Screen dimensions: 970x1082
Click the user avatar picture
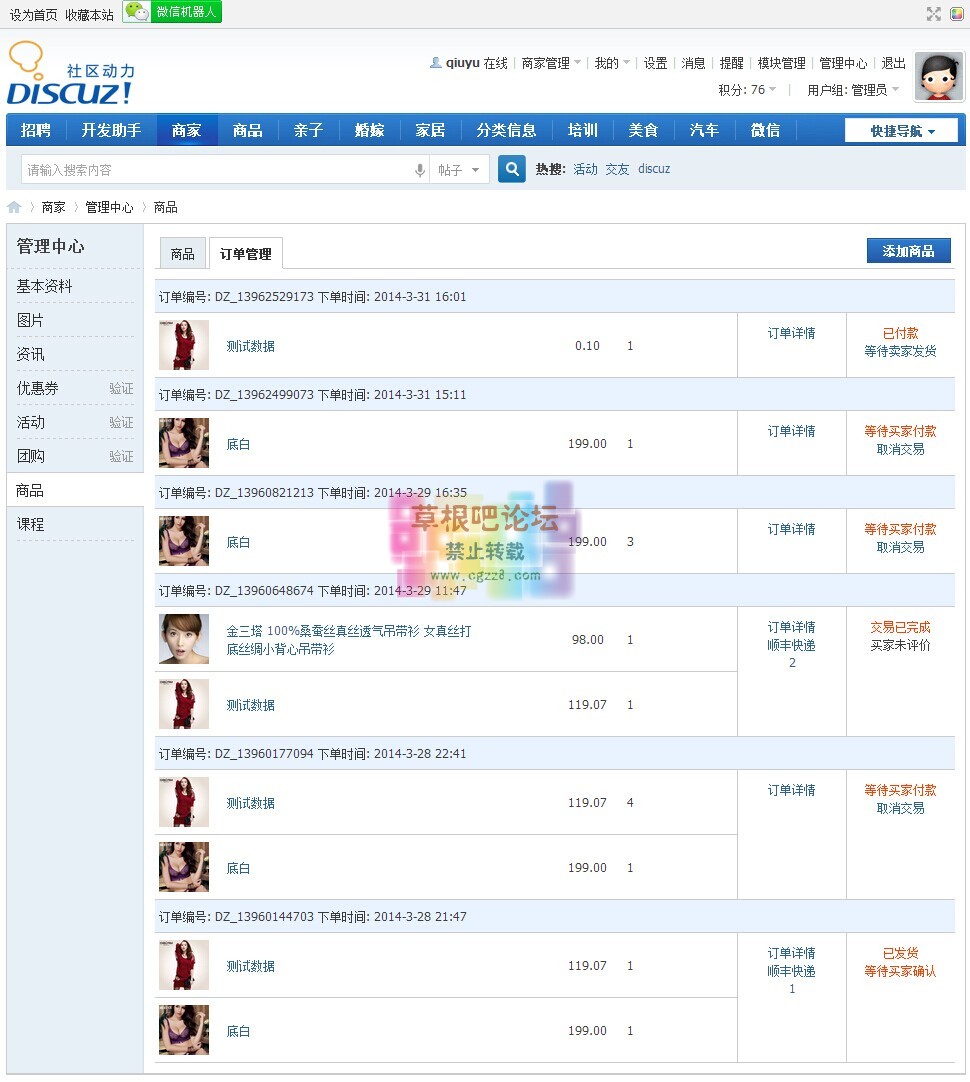coord(939,77)
